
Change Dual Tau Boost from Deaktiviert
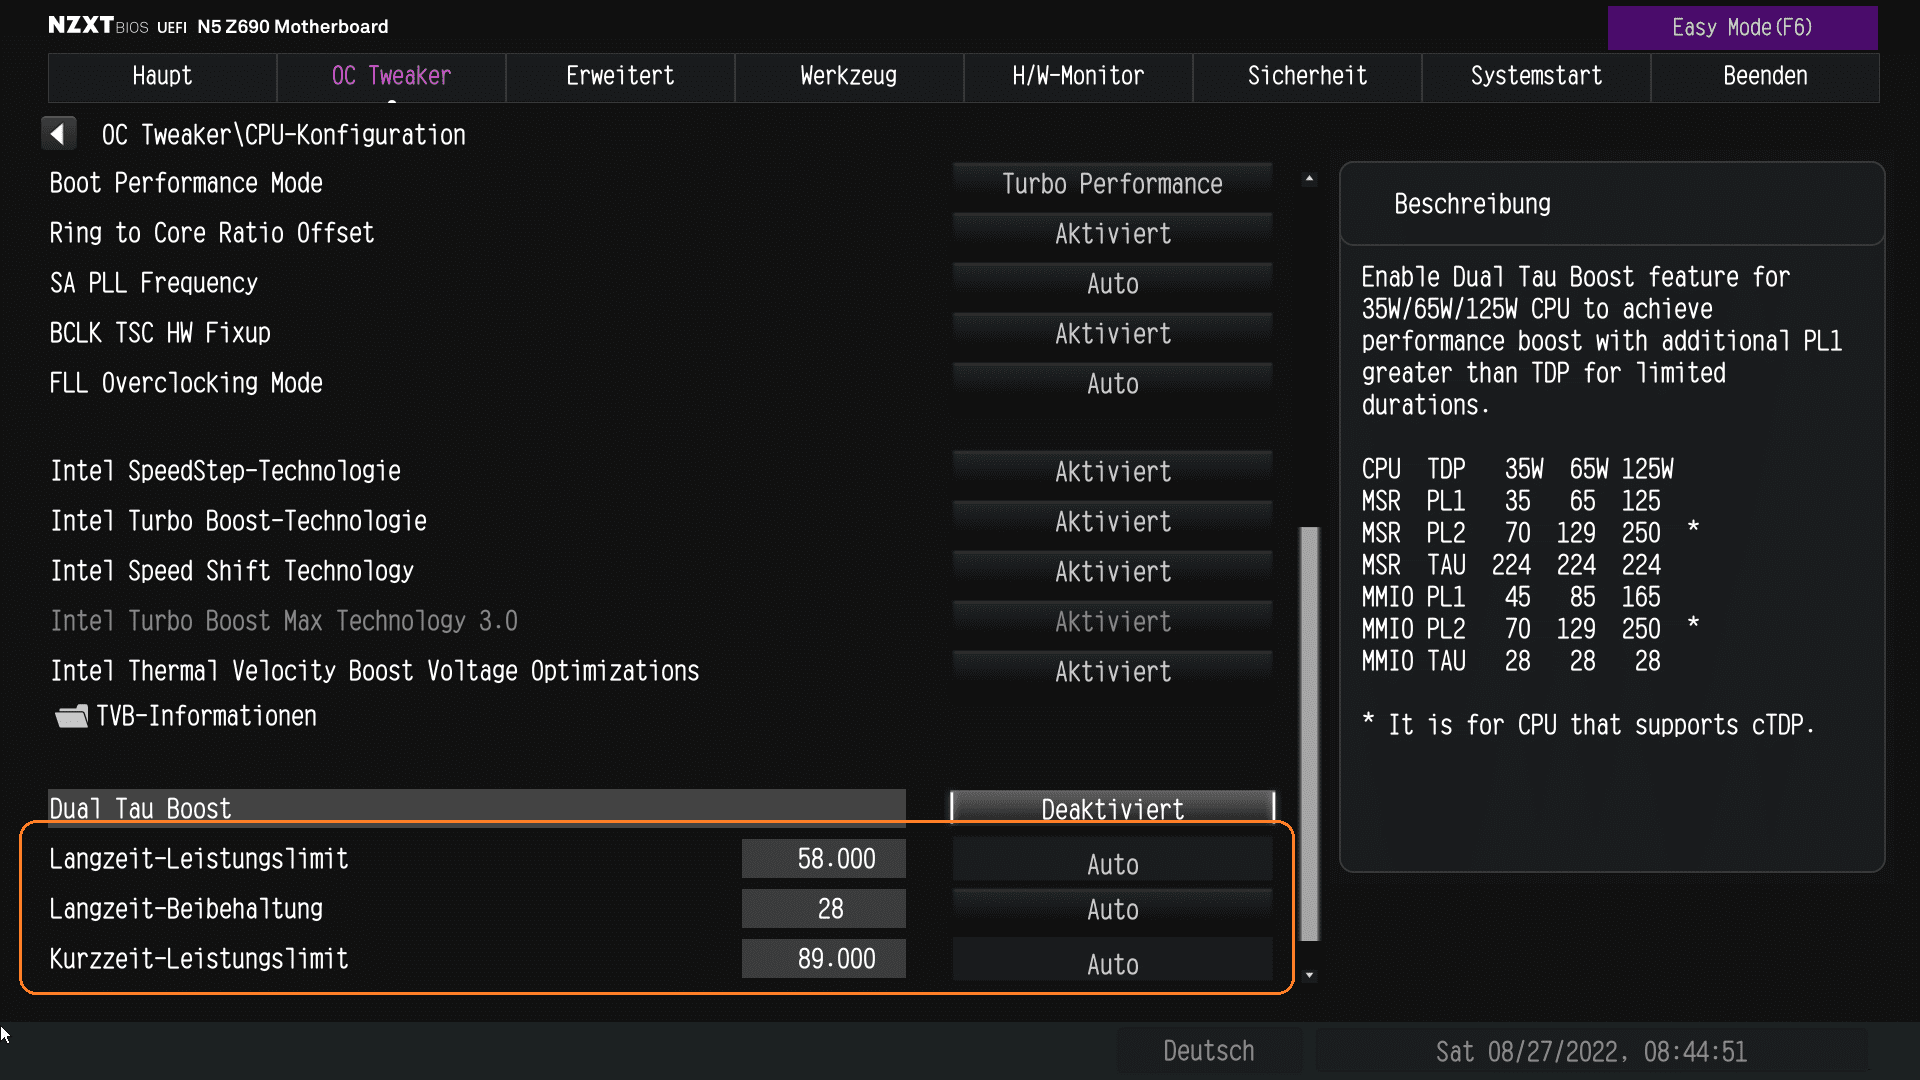coord(1112,809)
